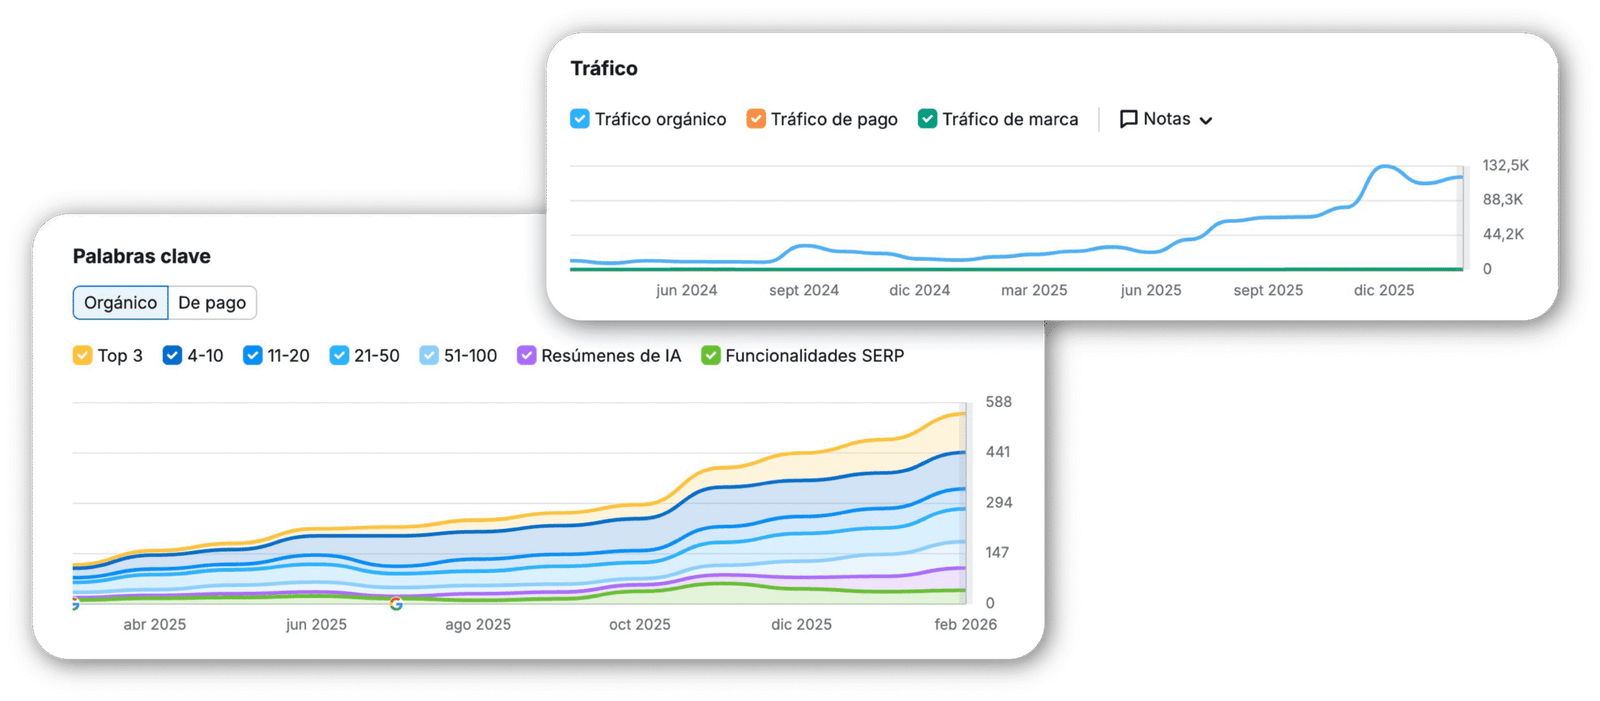Uncheck the 11-20 positions checkbox
This screenshot has width=1600, height=701.
coord(253,356)
